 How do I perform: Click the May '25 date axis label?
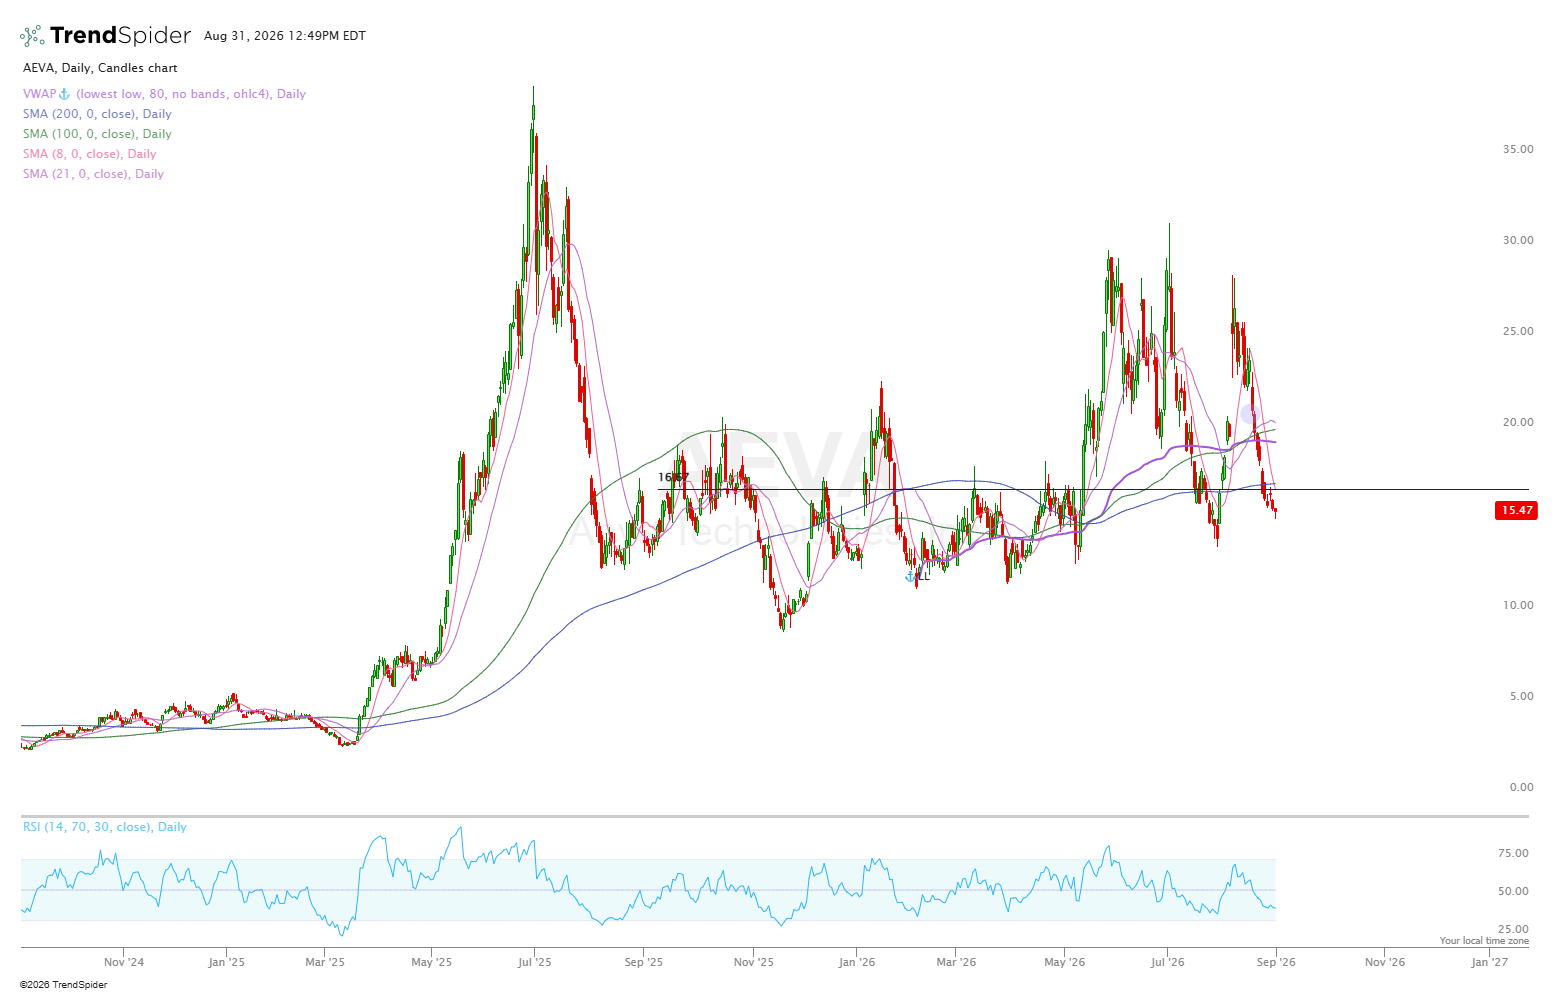coord(431,963)
